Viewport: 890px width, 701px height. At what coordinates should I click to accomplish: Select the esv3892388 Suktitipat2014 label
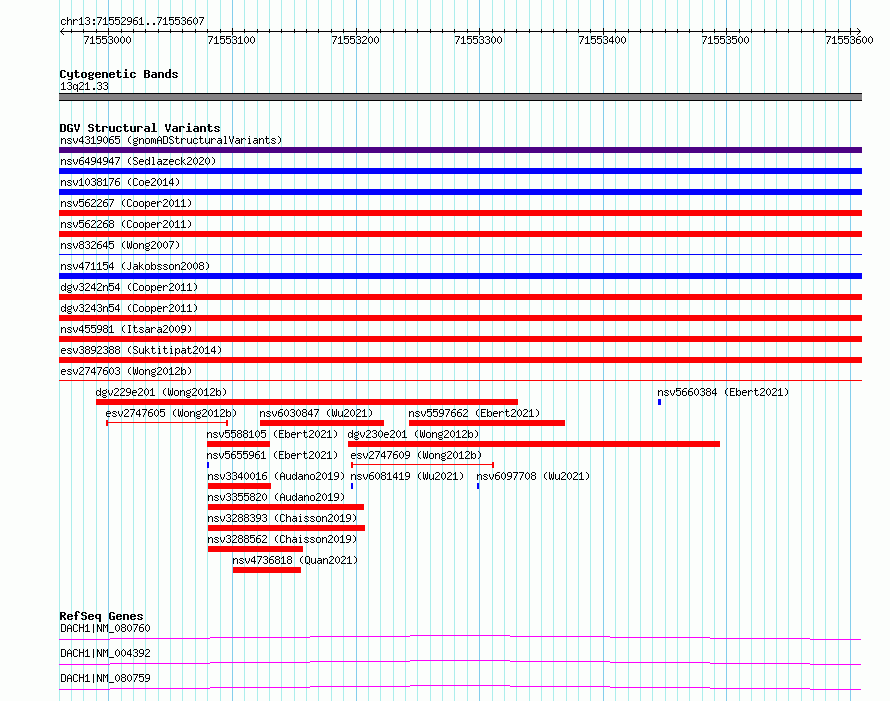coord(141,350)
